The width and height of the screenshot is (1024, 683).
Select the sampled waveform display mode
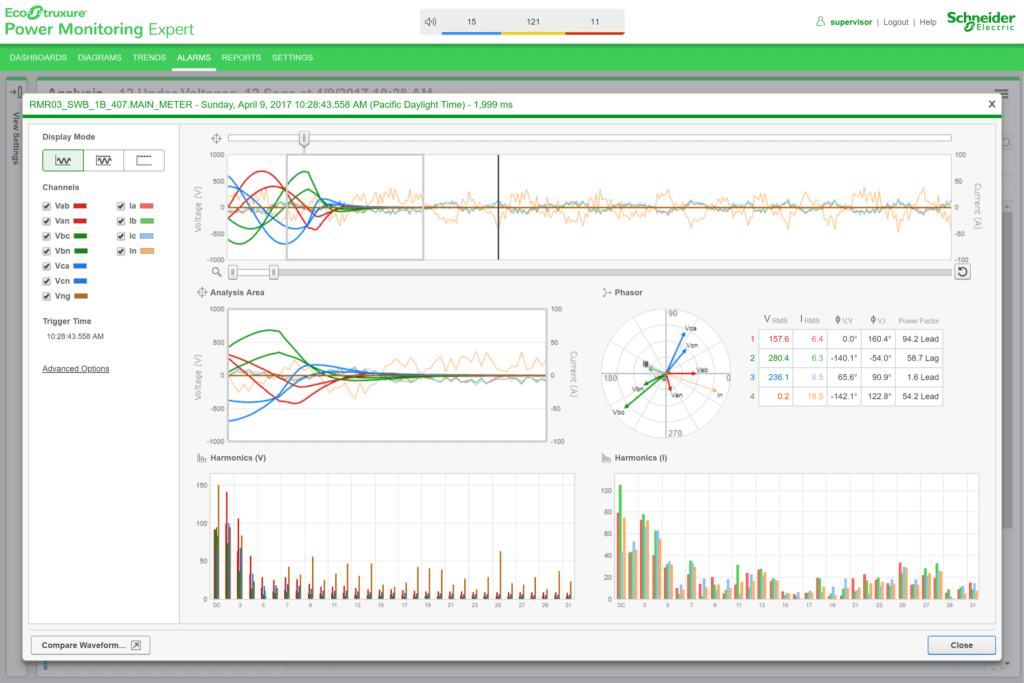(105, 160)
